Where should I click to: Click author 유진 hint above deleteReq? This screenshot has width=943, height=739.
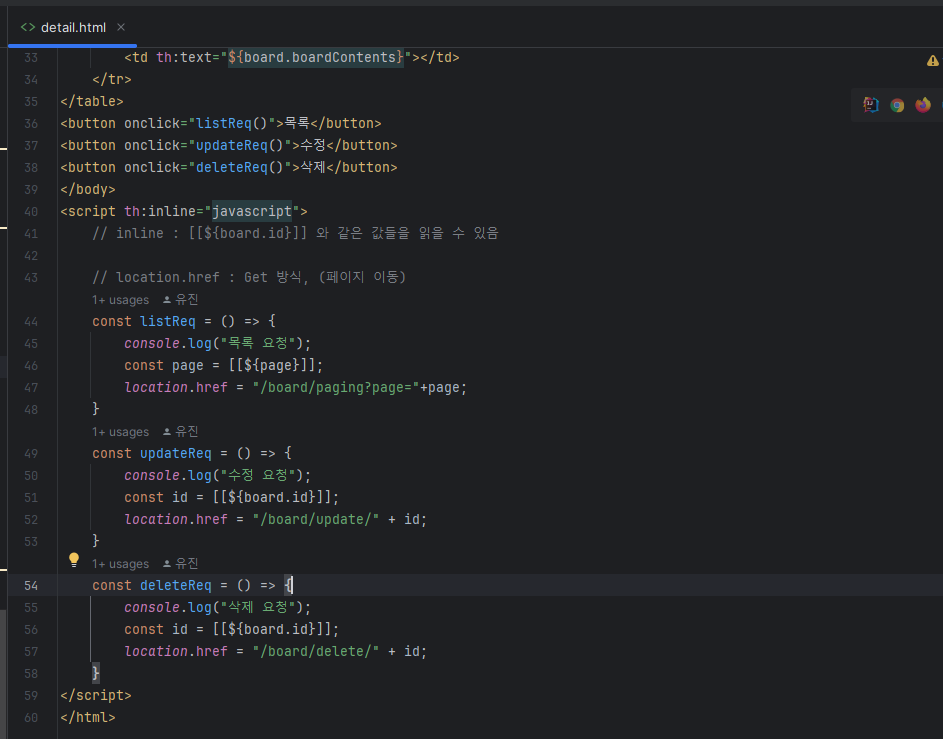180,563
